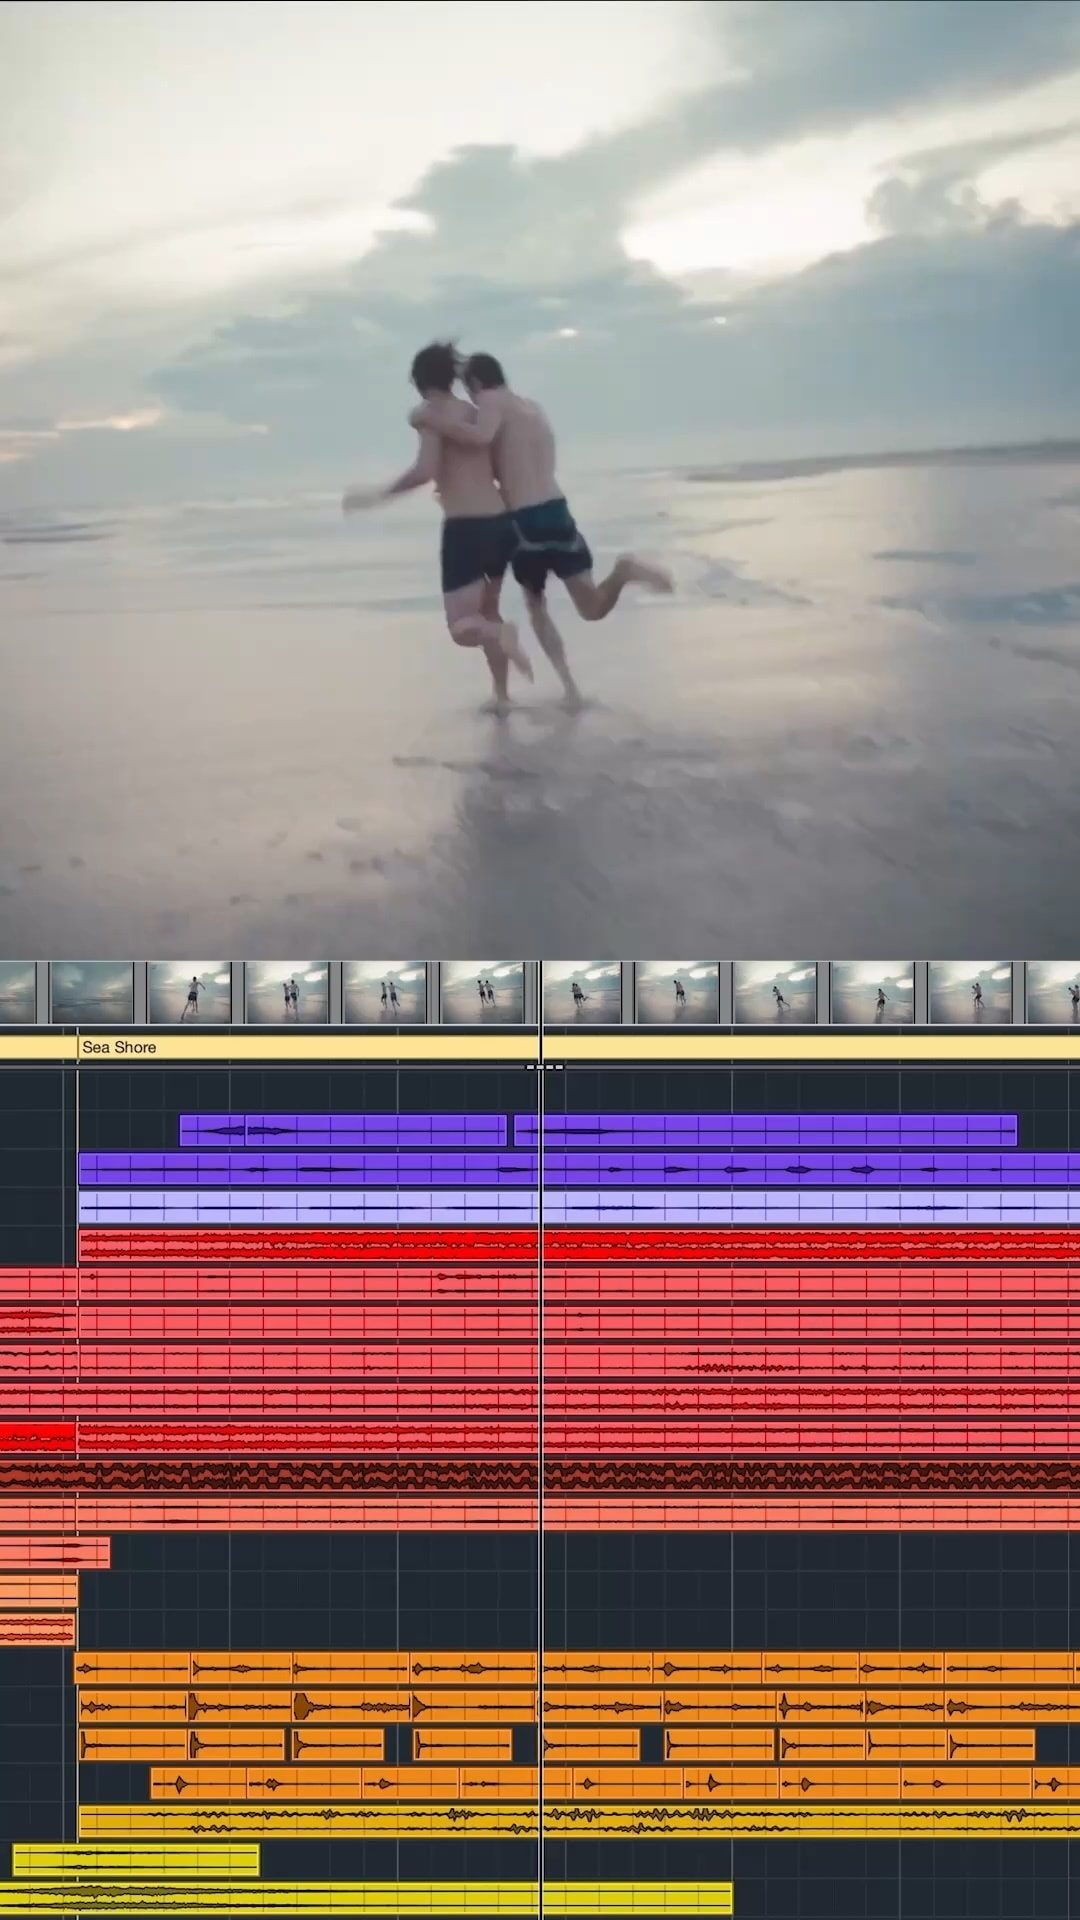Select the top purple audio region right of playhead
The image size is (1080, 1920).
coord(765,1131)
